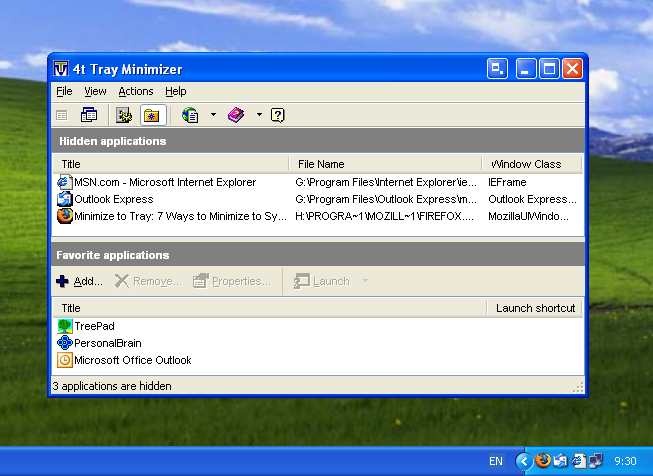Toggle the favorite applications panel toolbar button

[153, 115]
